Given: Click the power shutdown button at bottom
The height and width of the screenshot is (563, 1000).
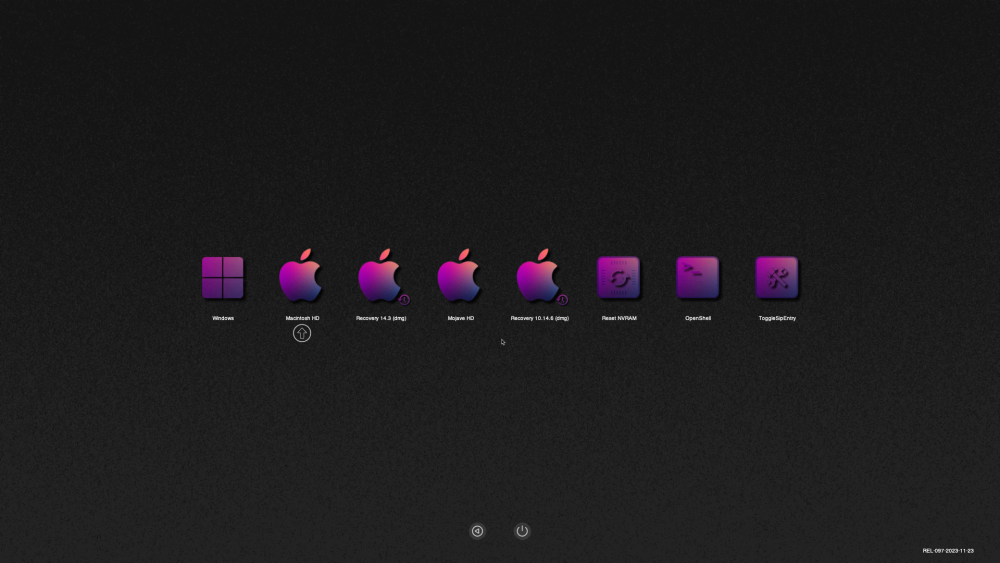Looking at the screenshot, I should [x=522, y=531].
